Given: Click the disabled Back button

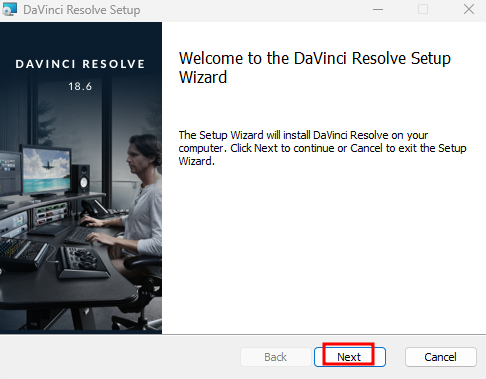Looking at the screenshot, I should pyautogui.click(x=275, y=357).
